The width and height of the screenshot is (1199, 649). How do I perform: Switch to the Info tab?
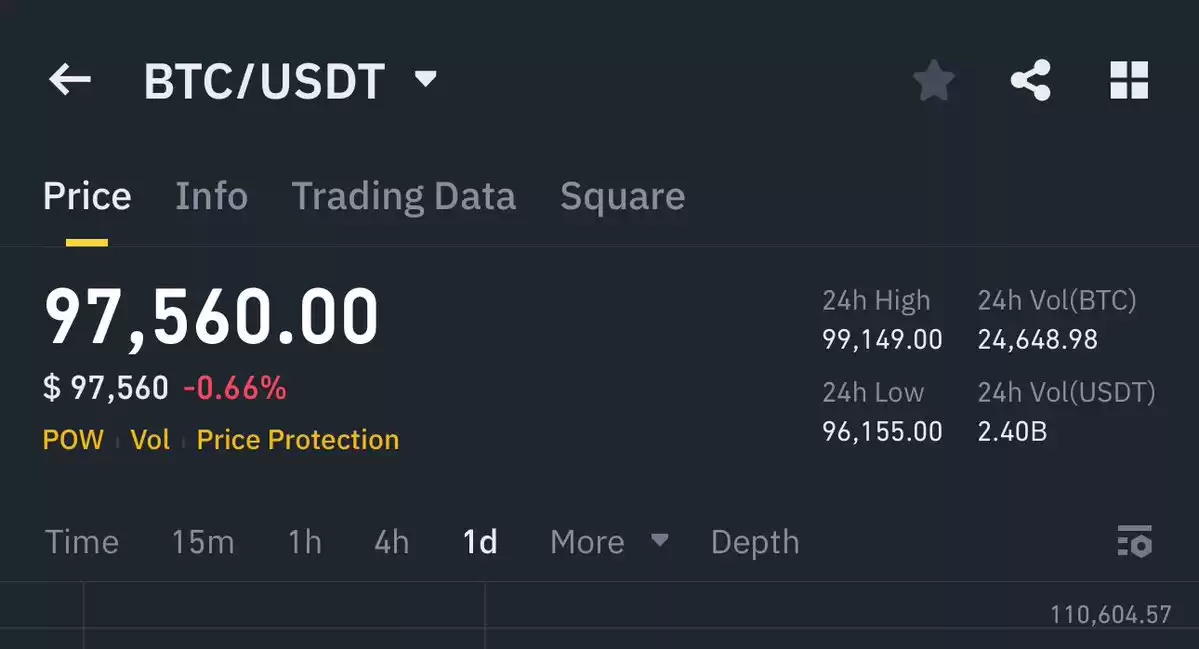coord(212,196)
